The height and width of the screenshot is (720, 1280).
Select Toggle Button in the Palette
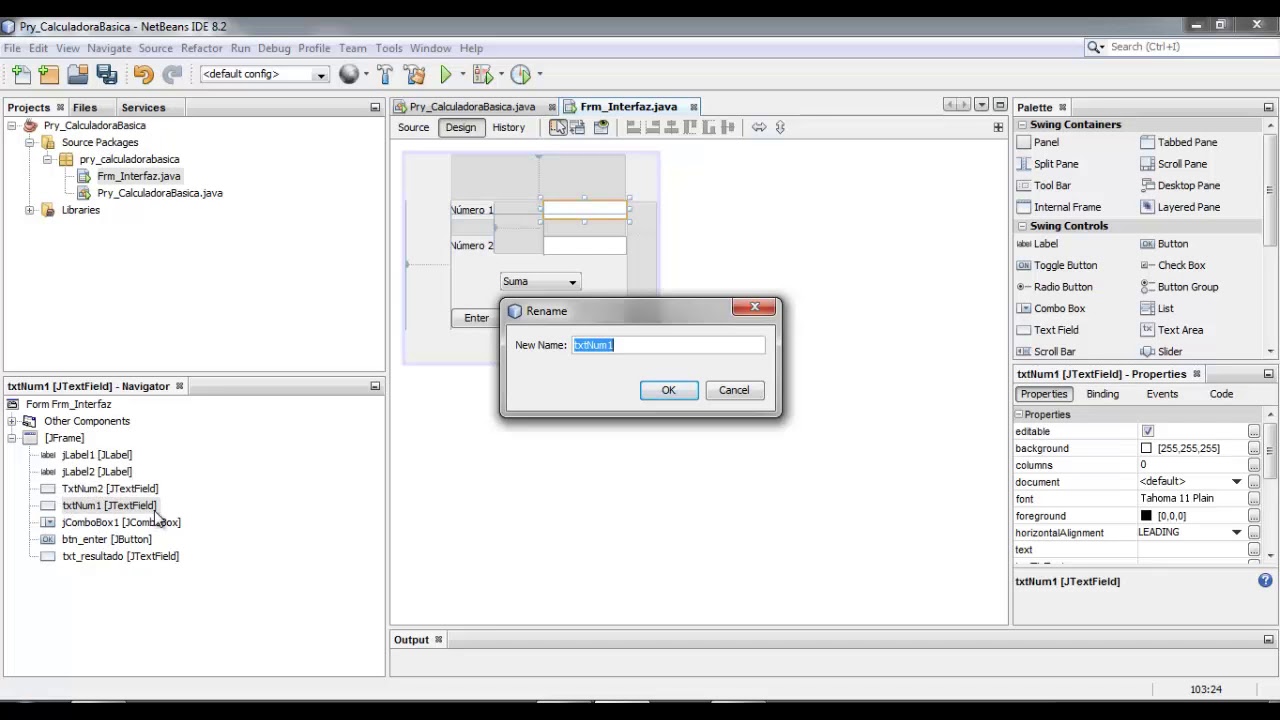coord(1065,265)
